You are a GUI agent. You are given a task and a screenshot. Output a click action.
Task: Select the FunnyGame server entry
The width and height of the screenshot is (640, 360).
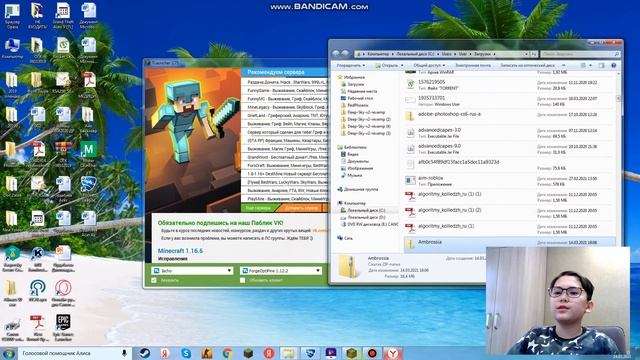coord(284,90)
